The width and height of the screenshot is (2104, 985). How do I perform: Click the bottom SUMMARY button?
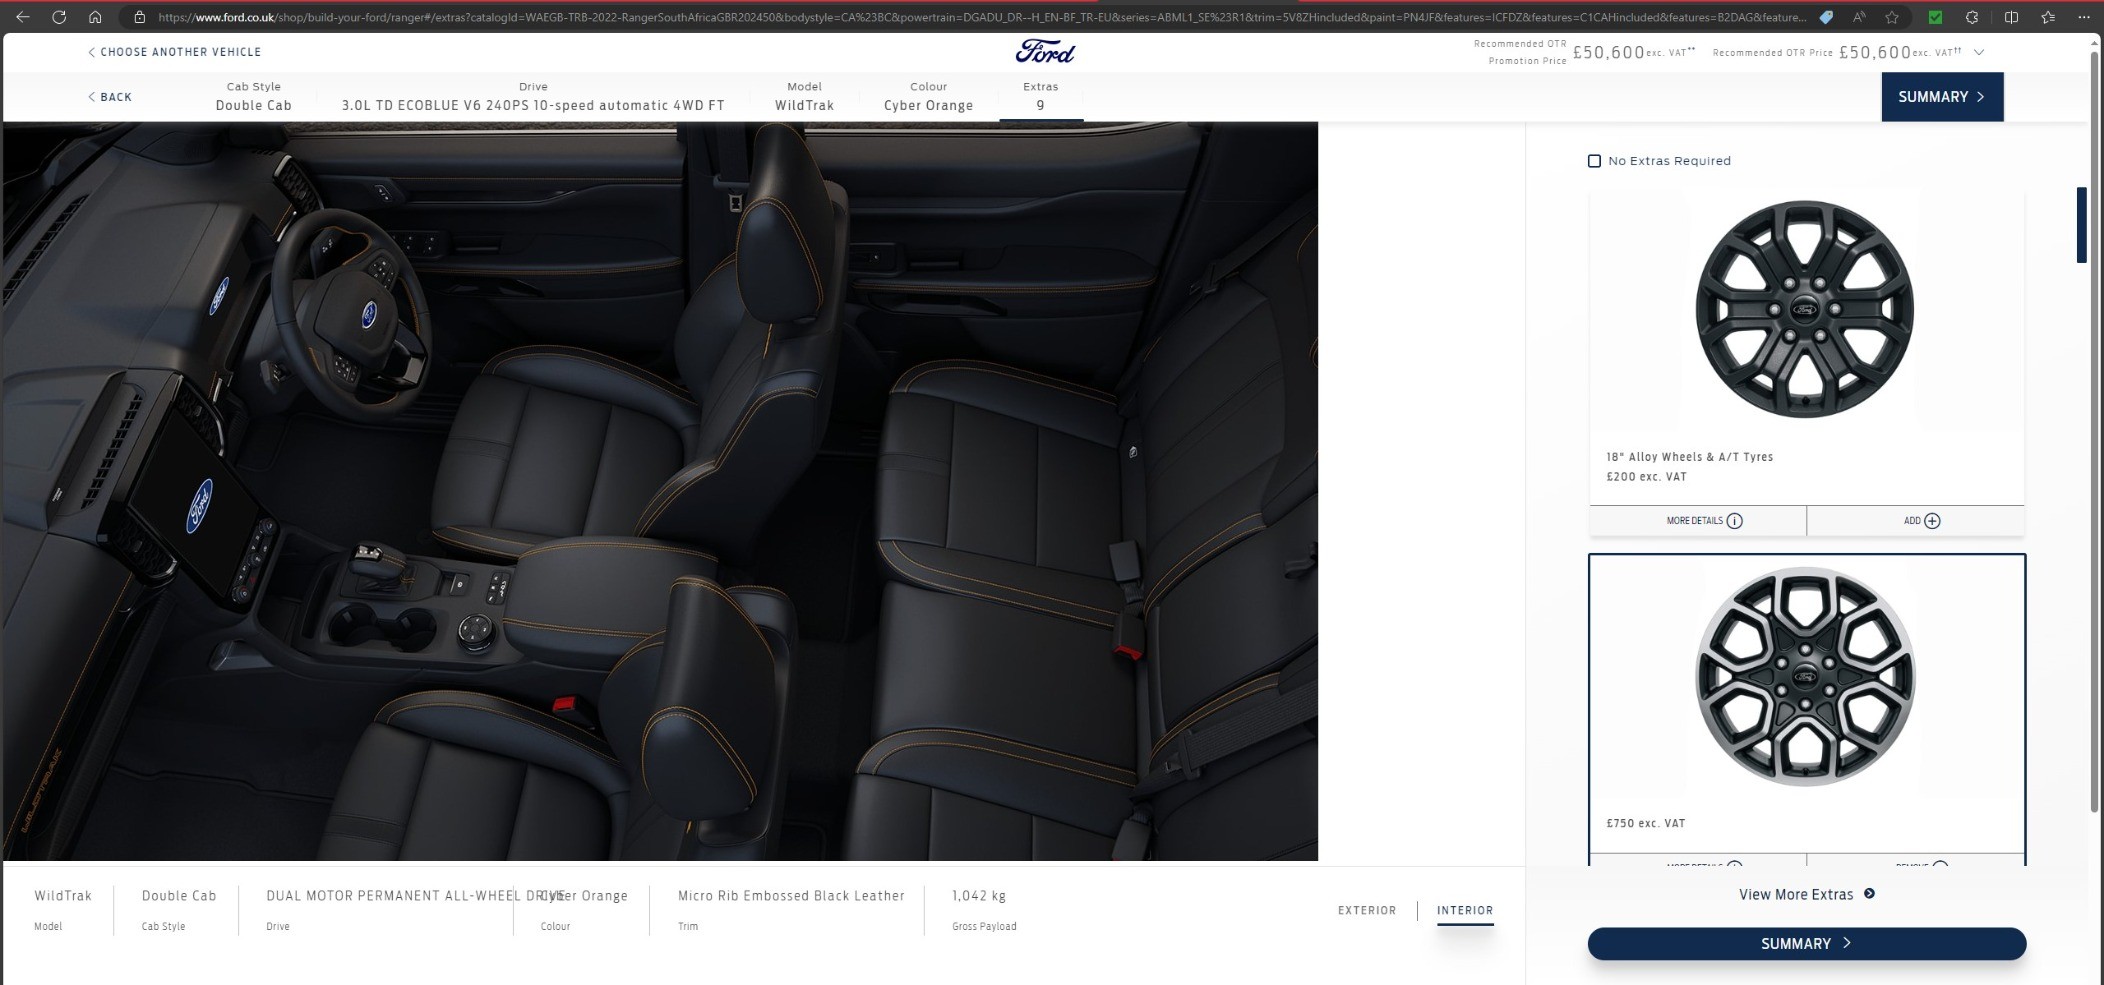click(x=1807, y=943)
